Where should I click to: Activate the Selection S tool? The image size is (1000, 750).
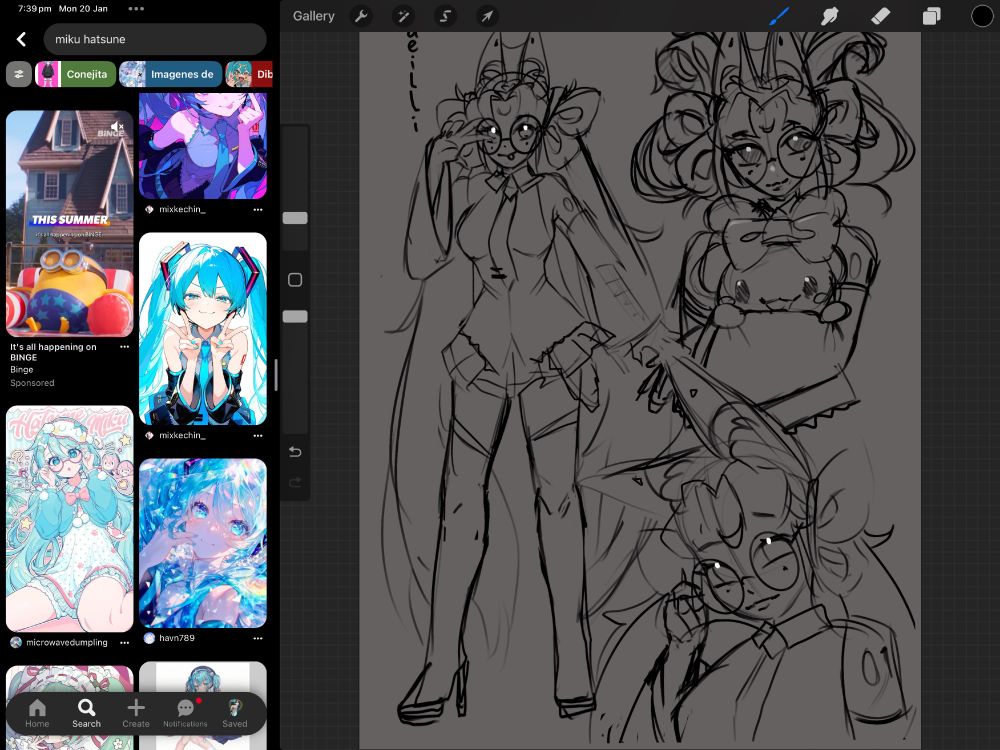445,16
